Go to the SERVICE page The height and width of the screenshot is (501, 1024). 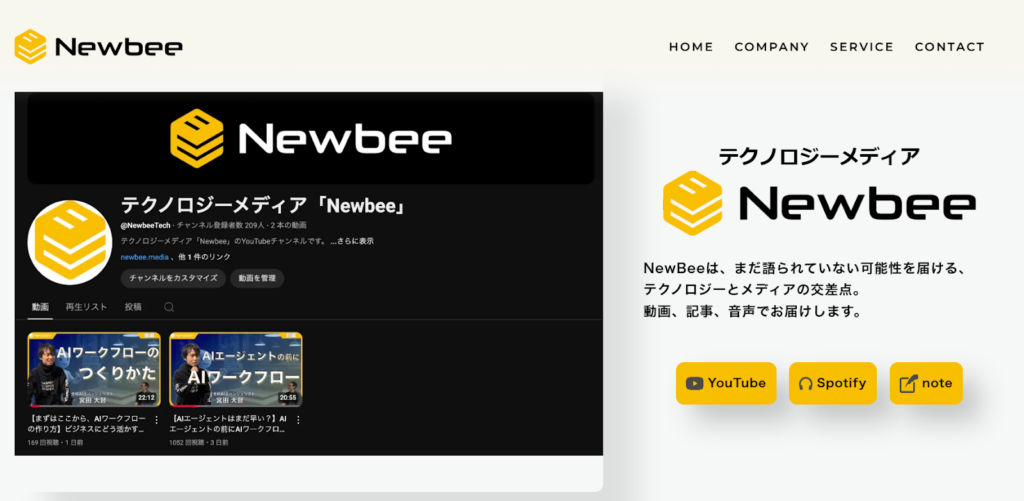(862, 47)
